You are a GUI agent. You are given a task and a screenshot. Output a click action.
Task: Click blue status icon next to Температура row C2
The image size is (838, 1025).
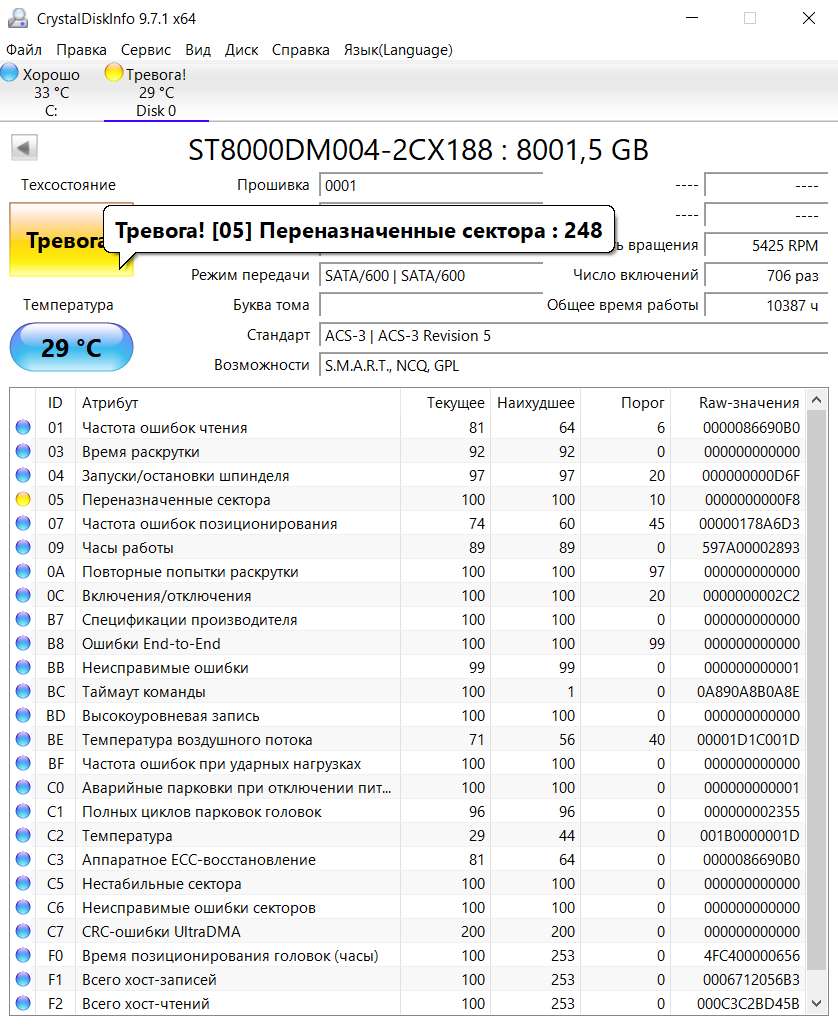click(23, 836)
